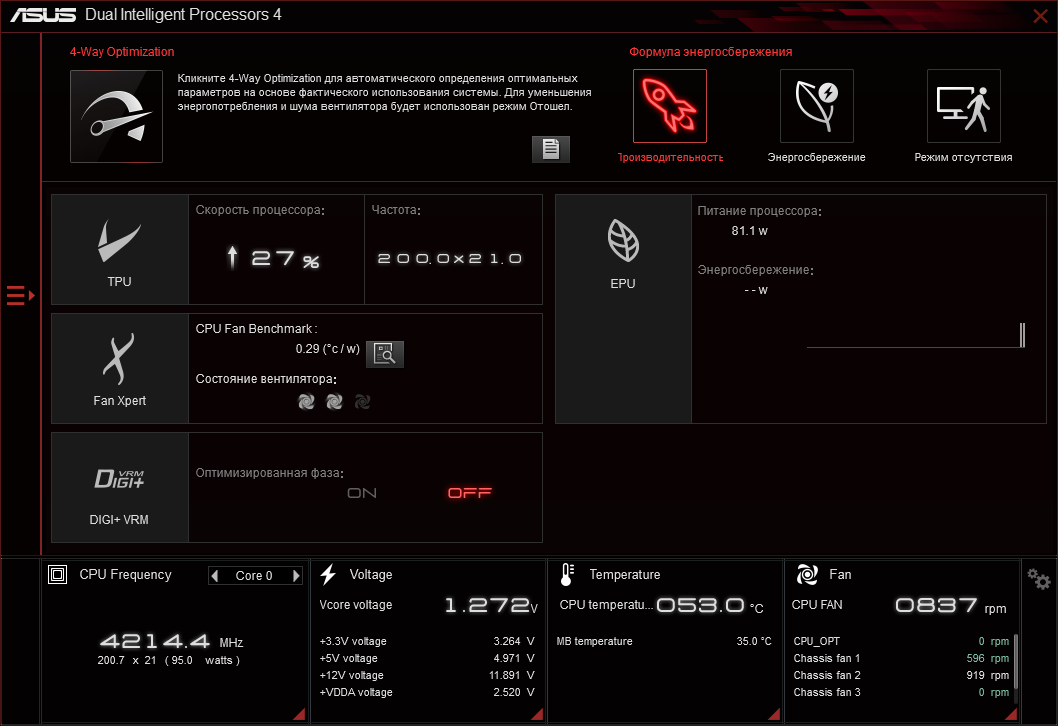Image resolution: width=1058 pixels, height=726 pixels.
Task: Switch optimized phase to OFF
Action: 470,493
